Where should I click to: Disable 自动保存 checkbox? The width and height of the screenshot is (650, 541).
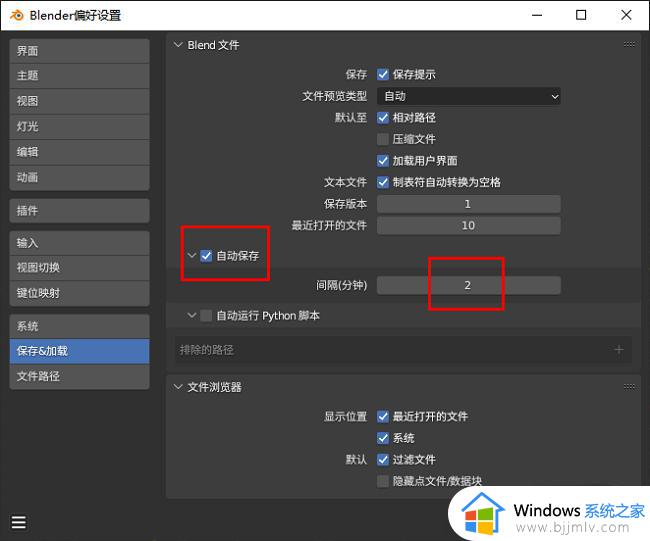206,256
